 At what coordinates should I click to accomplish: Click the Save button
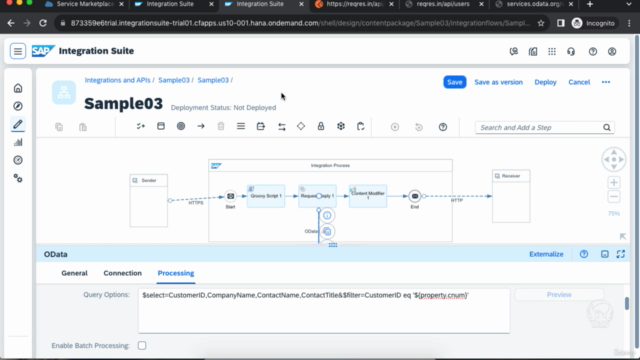coord(455,82)
